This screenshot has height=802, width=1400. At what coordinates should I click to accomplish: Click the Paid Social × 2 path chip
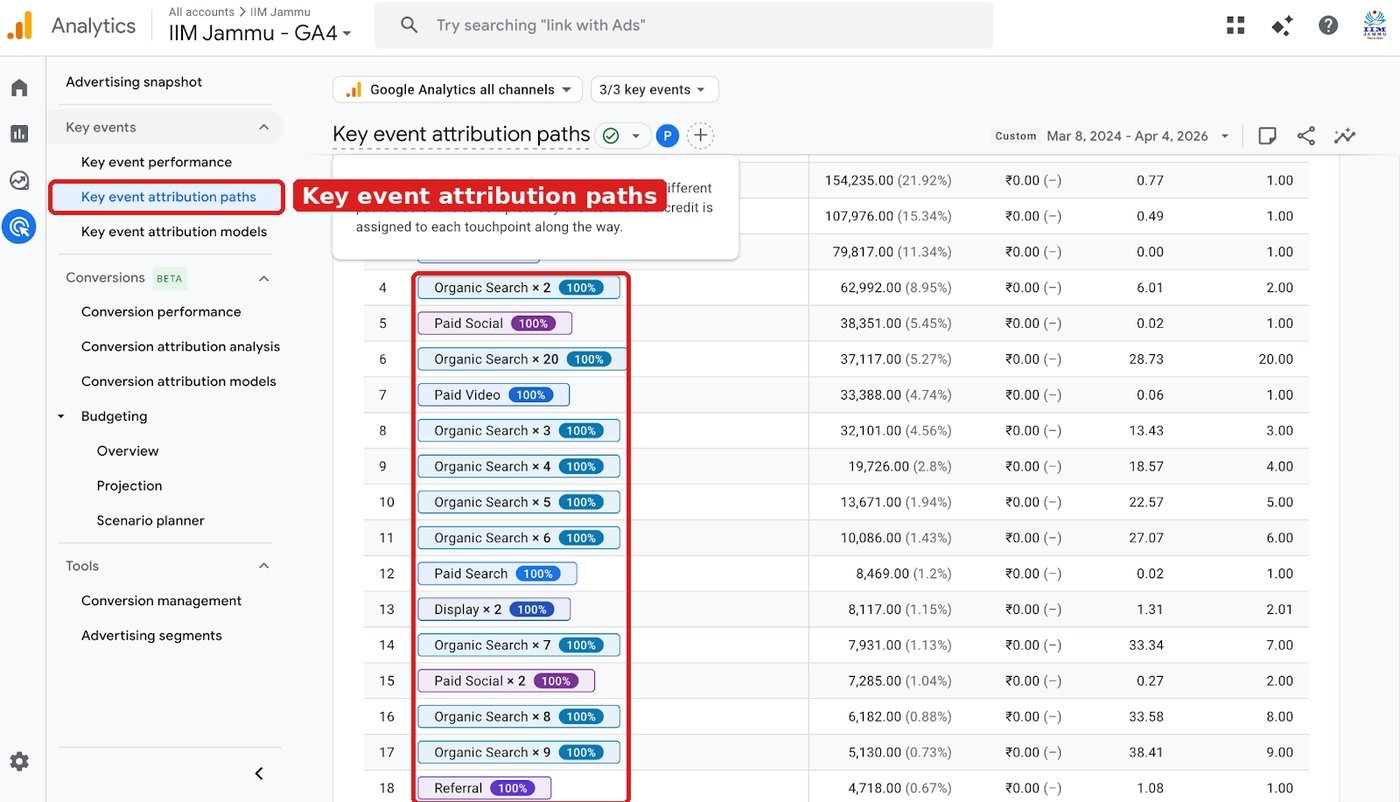click(506, 681)
